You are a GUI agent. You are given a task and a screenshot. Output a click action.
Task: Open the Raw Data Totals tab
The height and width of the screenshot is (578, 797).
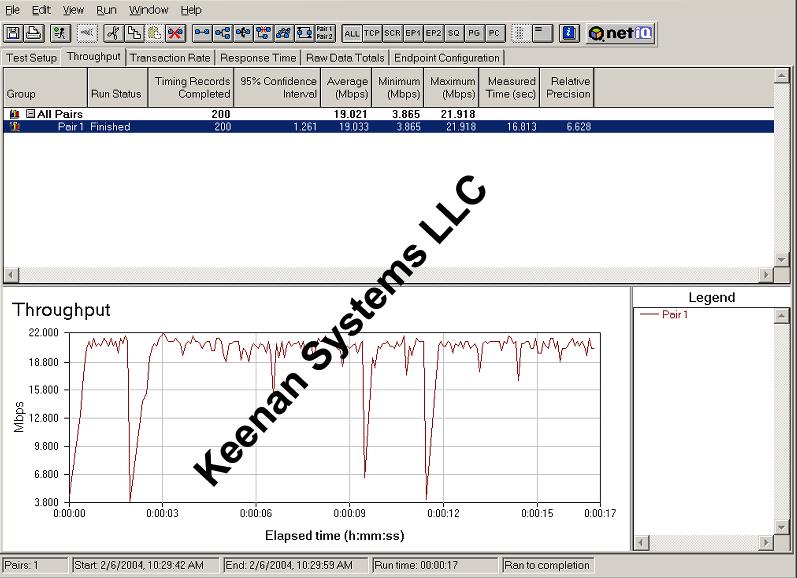(x=345, y=58)
